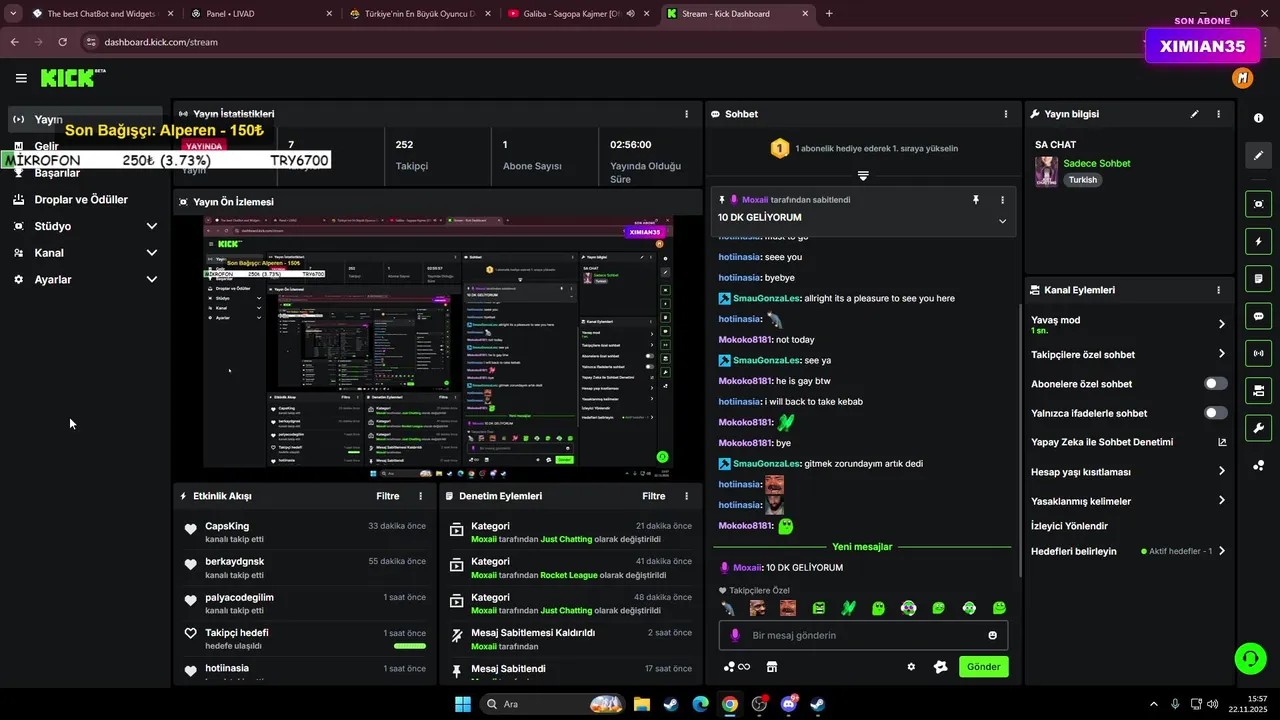This screenshot has width=1280, height=720.
Task: Open Yavaş mod settings arrow
Action: [1221, 324]
